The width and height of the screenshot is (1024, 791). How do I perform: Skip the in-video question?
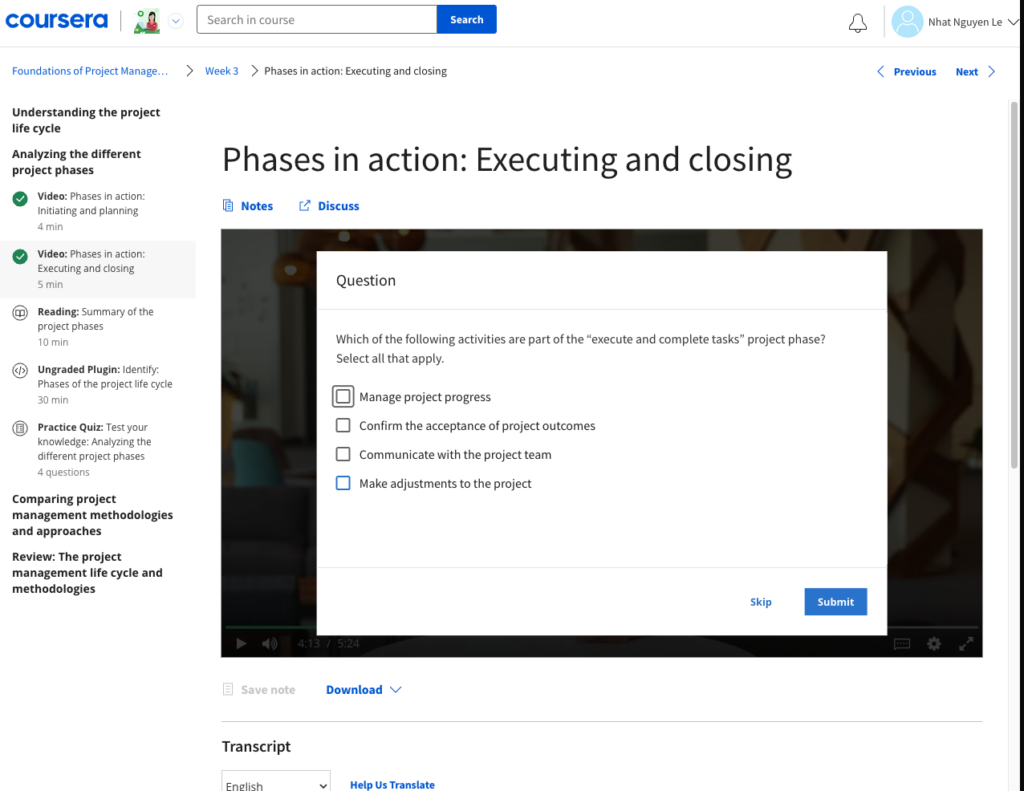pyautogui.click(x=760, y=602)
